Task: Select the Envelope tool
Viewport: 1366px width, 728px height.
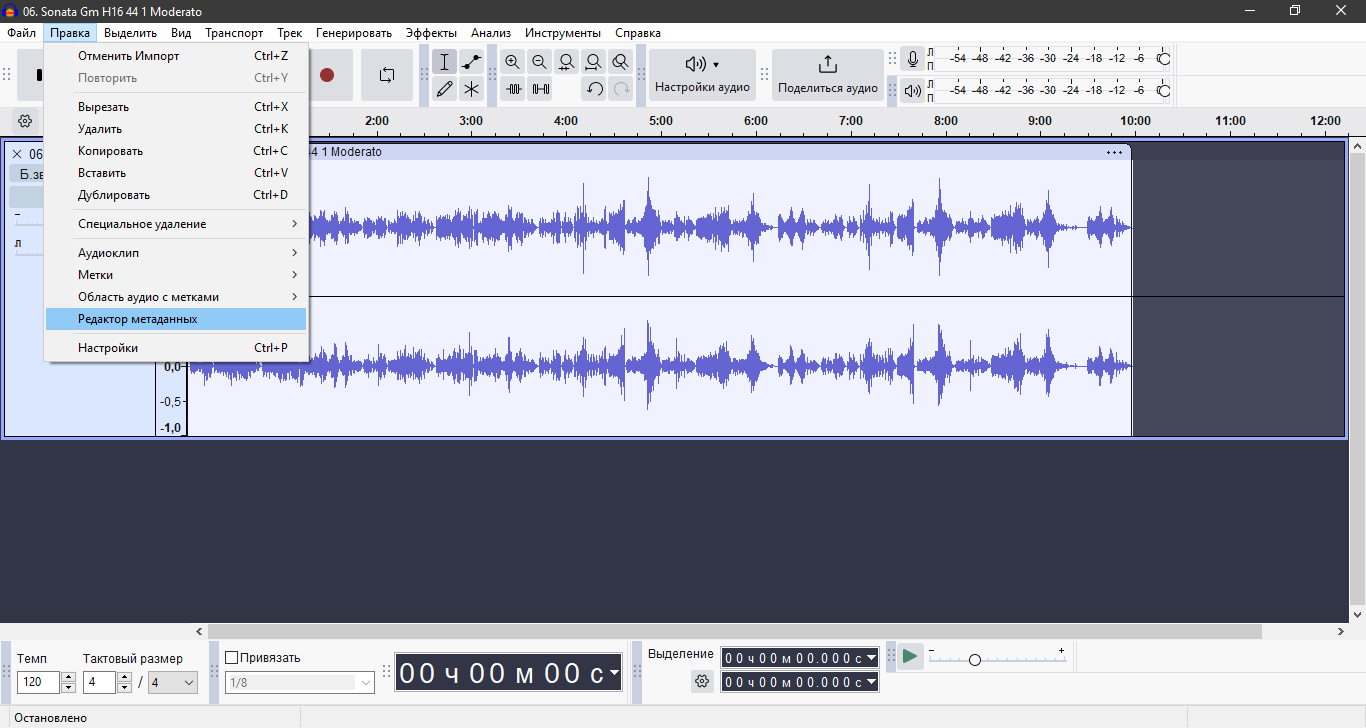Action: pyautogui.click(x=471, y=62)
